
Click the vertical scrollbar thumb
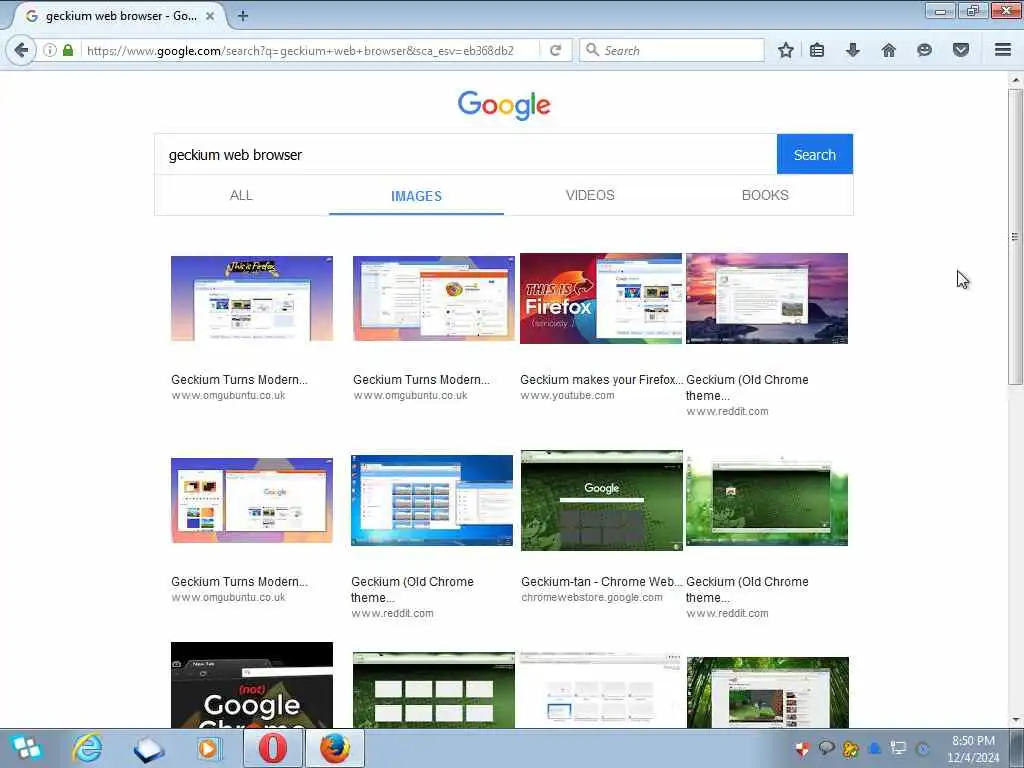1015,236
